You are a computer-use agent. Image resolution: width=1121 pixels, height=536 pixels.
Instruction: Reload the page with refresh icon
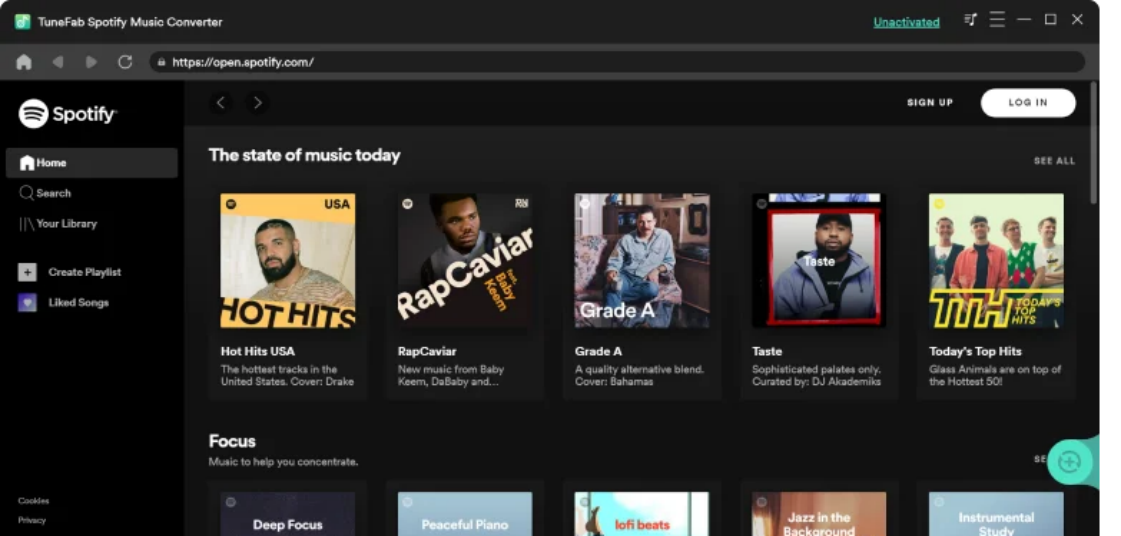point(125,62)
